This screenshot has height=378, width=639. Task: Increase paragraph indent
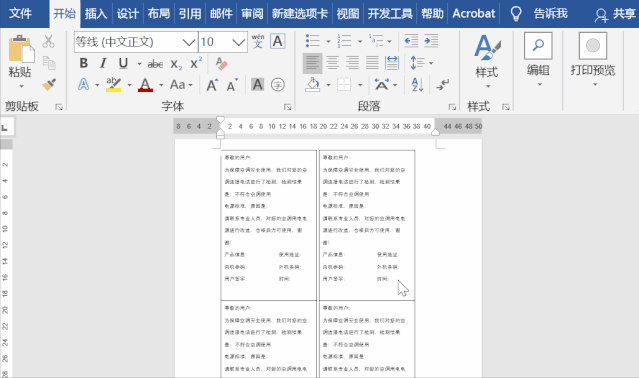pos(431,41)
